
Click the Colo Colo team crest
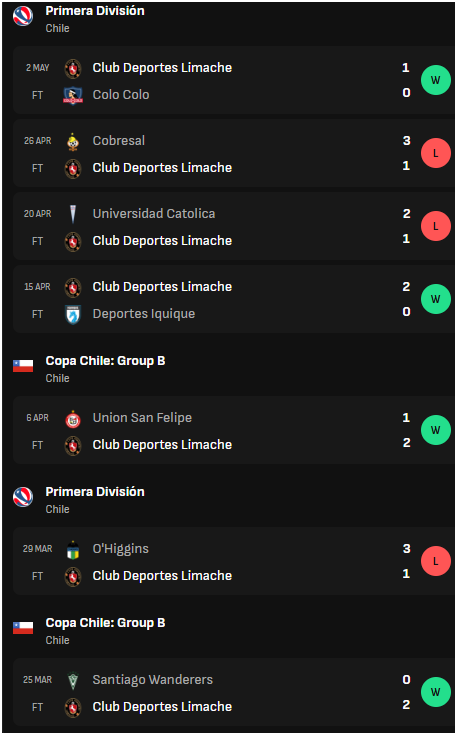73,95
